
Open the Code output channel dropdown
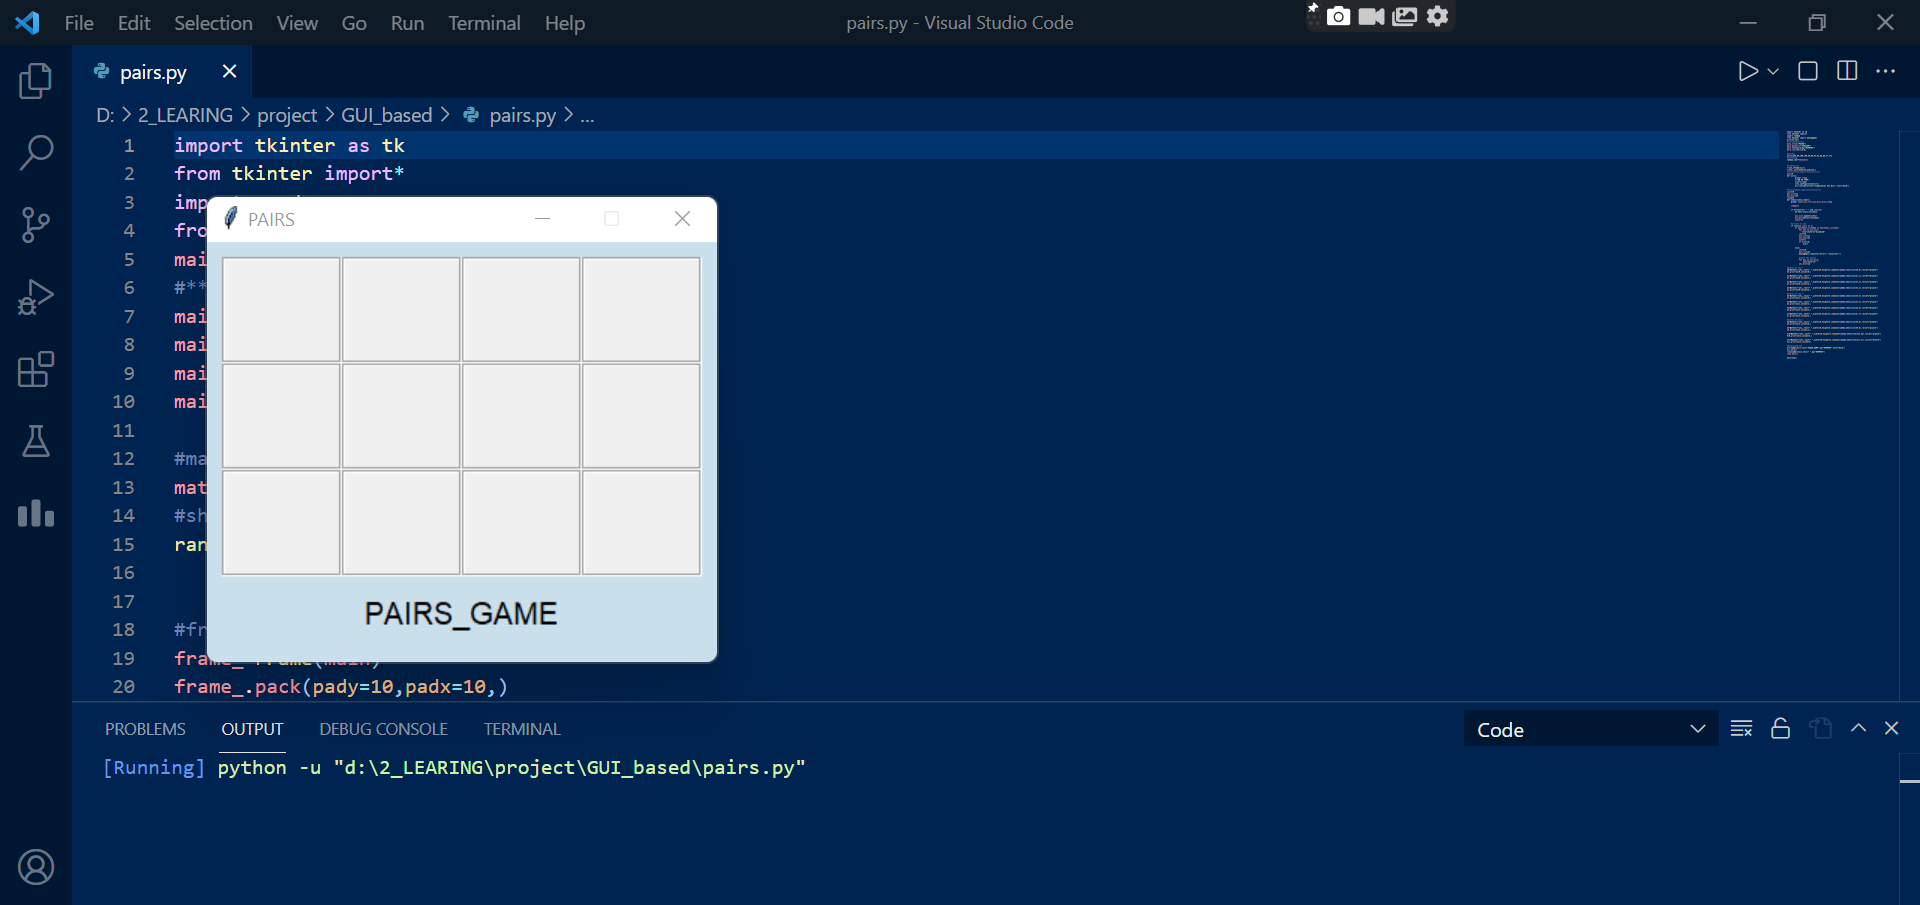point(1590,728)
